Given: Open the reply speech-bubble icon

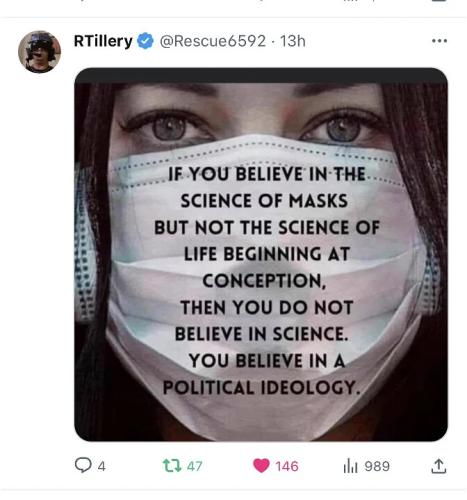Looking at the screenshot, I should pyautogui.click(x=83, y=465).
